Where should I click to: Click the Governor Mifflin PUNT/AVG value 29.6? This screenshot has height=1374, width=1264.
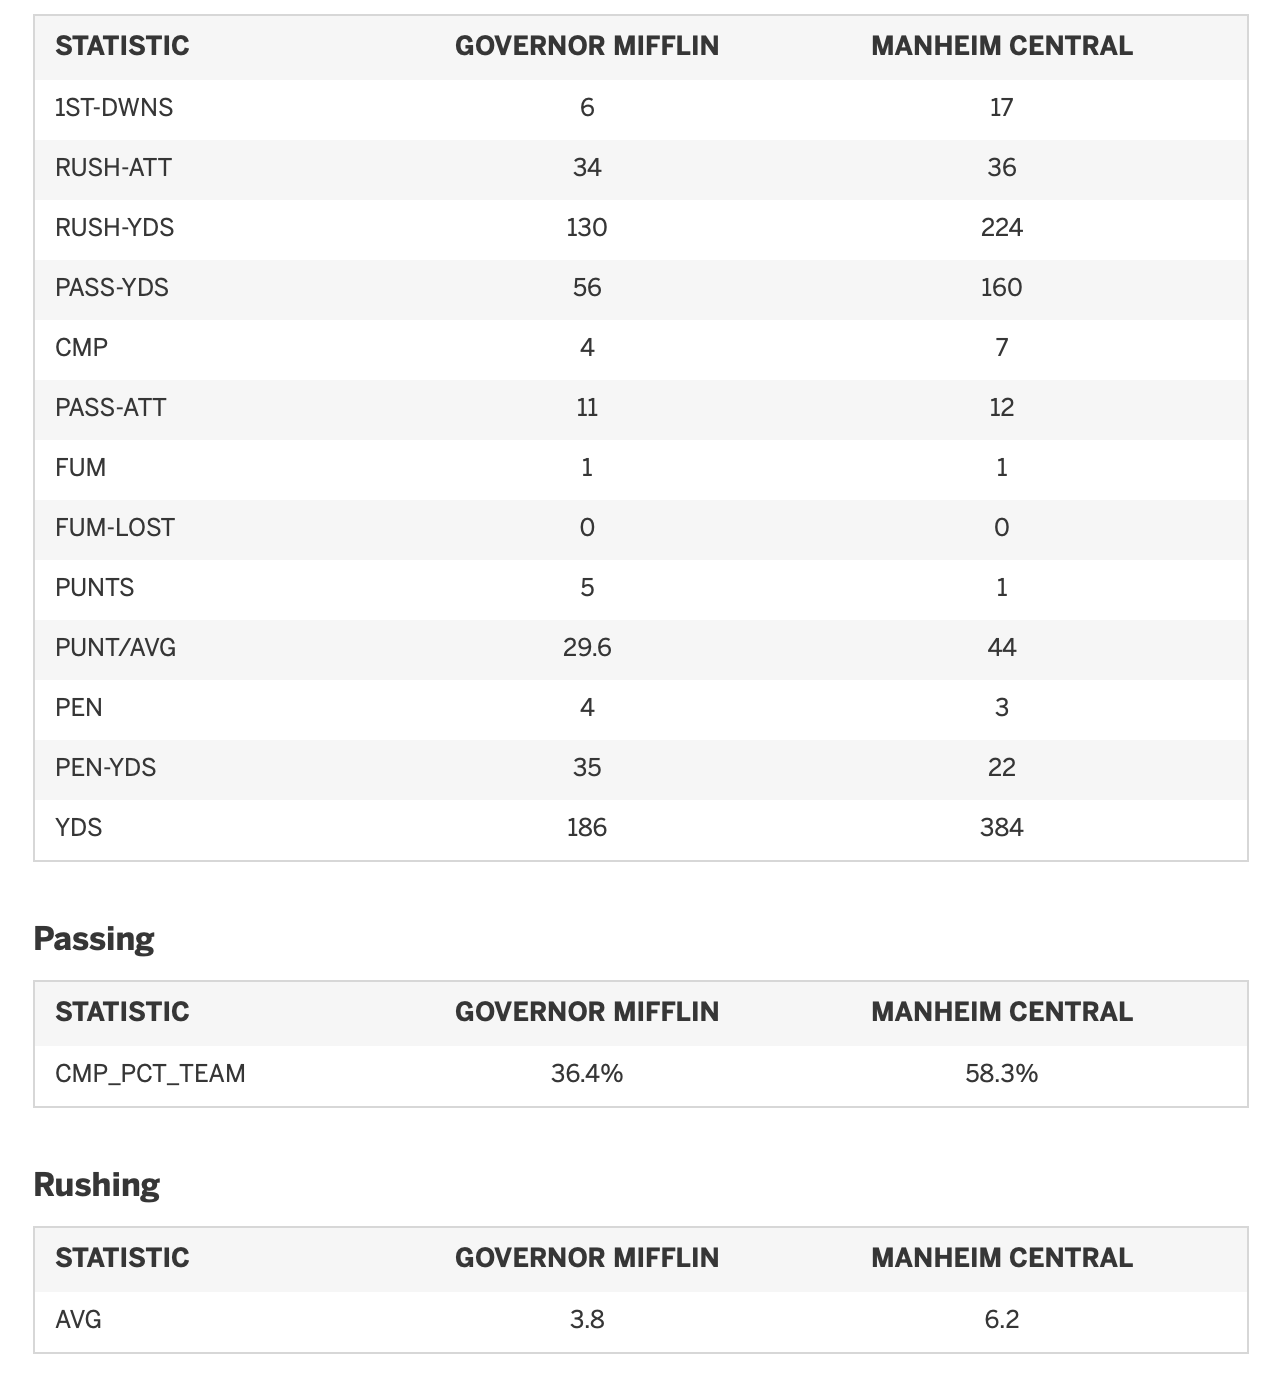click(587, 647)
